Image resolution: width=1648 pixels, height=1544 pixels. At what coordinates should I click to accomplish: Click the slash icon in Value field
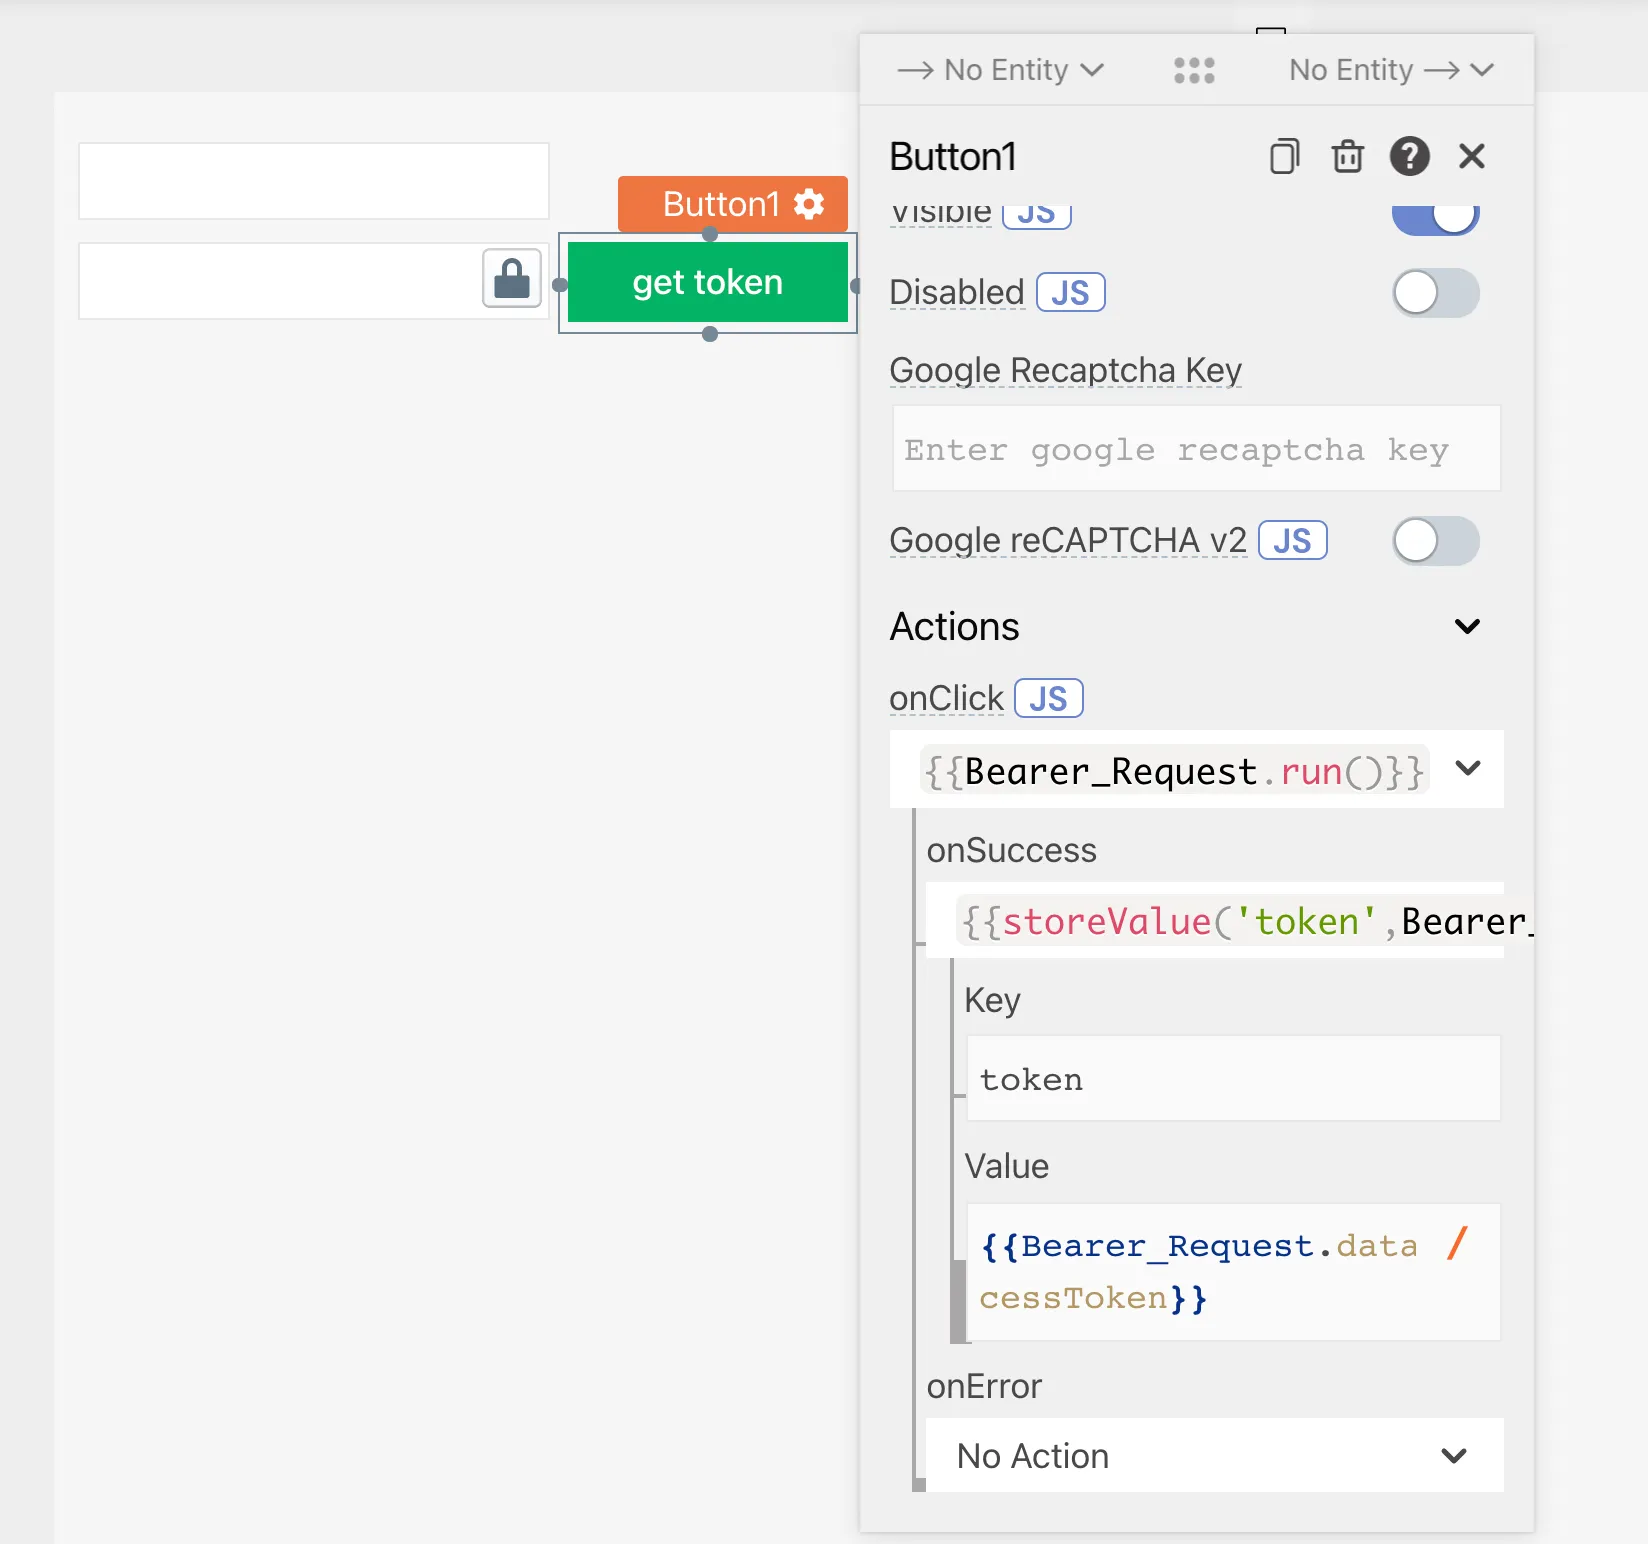point(1456,1244)
